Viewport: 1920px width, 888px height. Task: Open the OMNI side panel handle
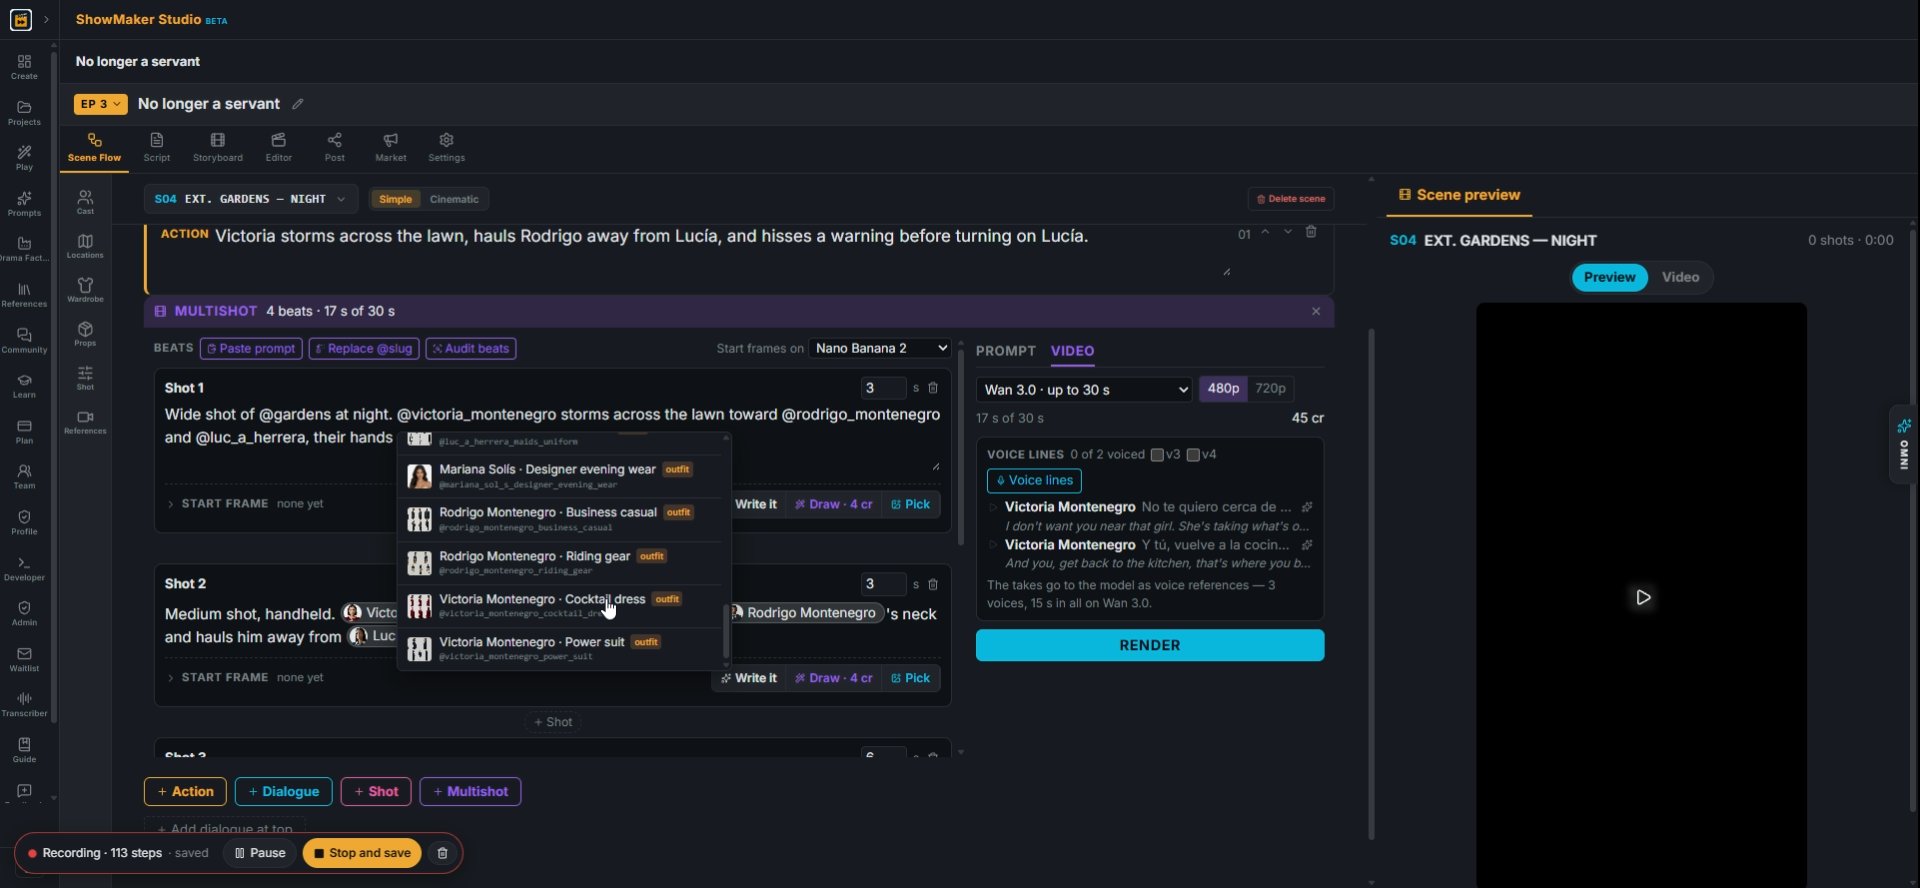1903,445
